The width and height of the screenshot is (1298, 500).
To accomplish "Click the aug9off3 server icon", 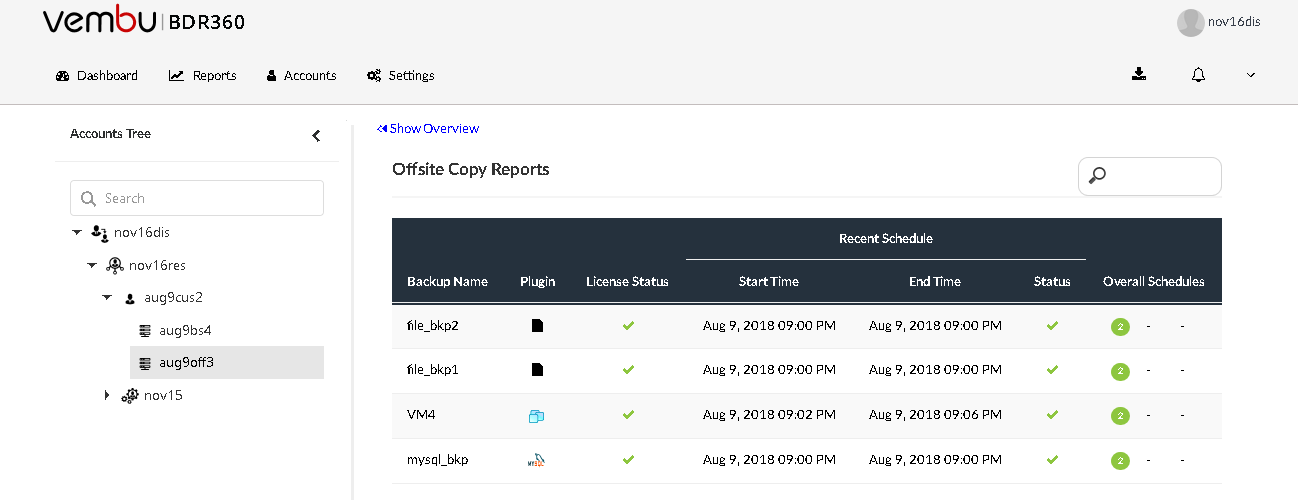I will tap(145, 362).
